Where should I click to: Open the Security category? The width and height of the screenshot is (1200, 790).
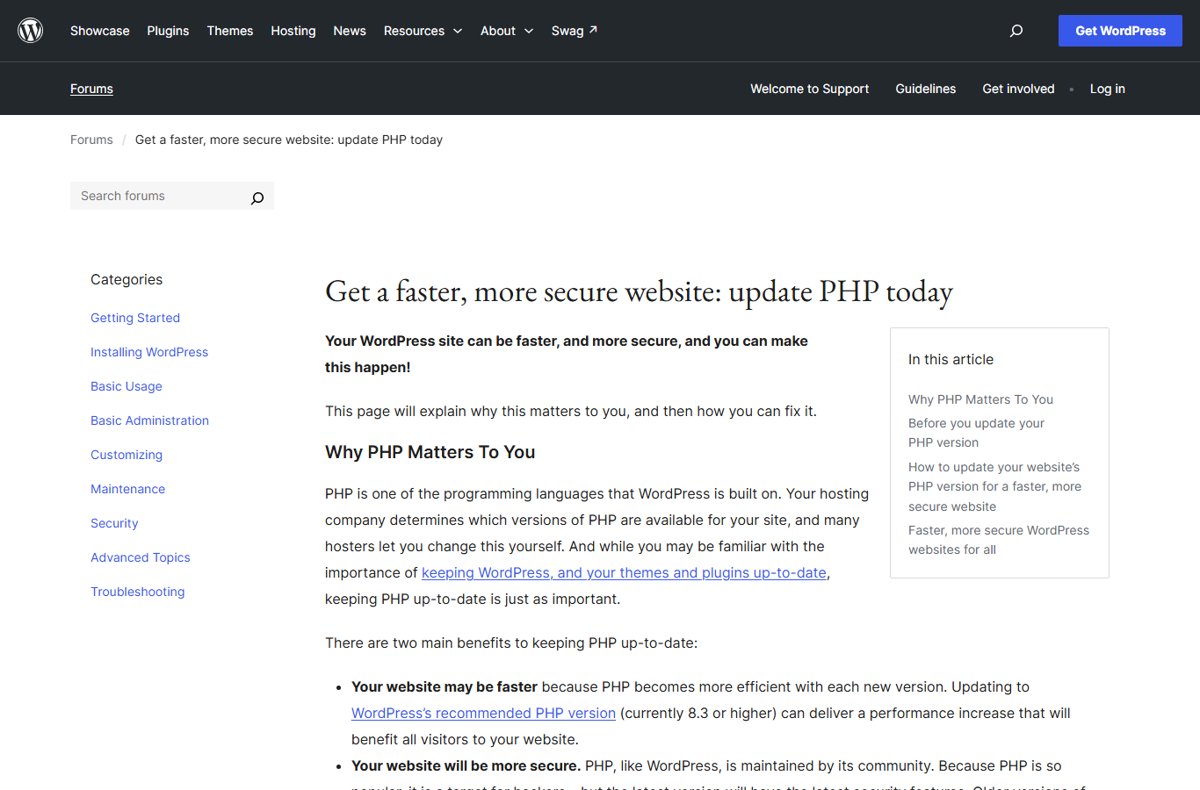(x=114, y=523)
